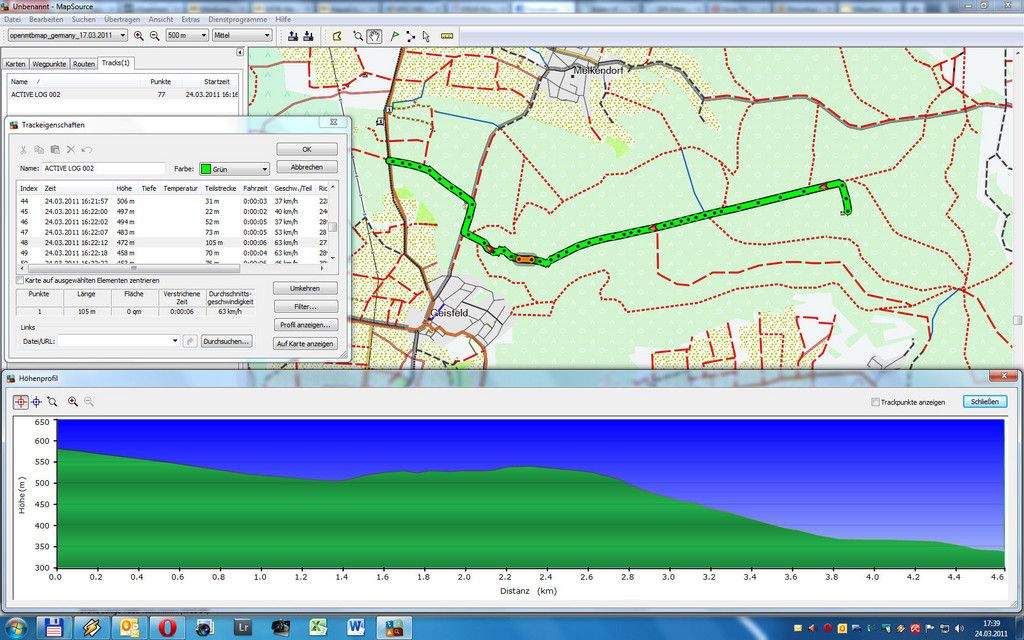Open Lightroom from the taskbar

(x=243, y=628)
